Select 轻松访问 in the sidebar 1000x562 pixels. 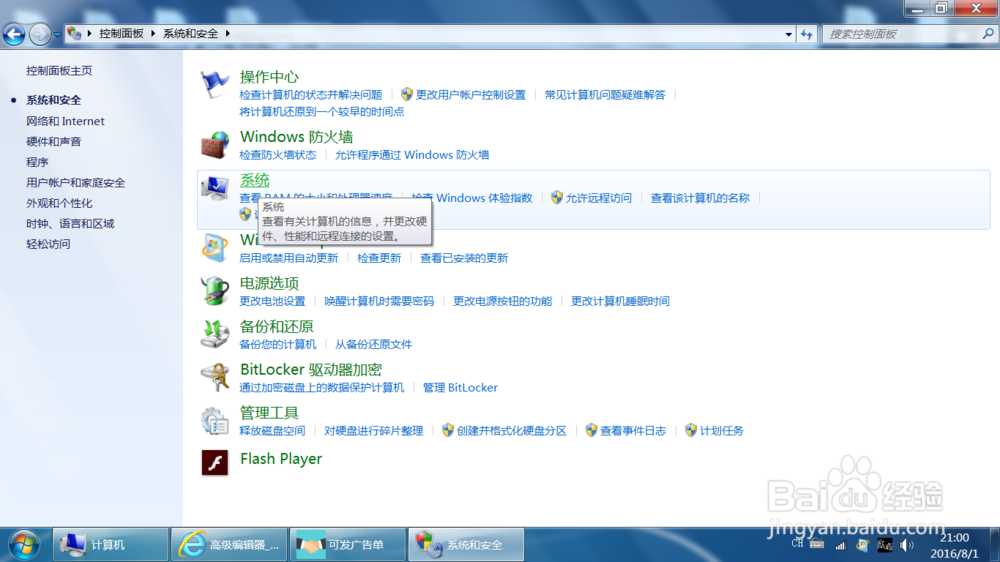pos(48,244)
